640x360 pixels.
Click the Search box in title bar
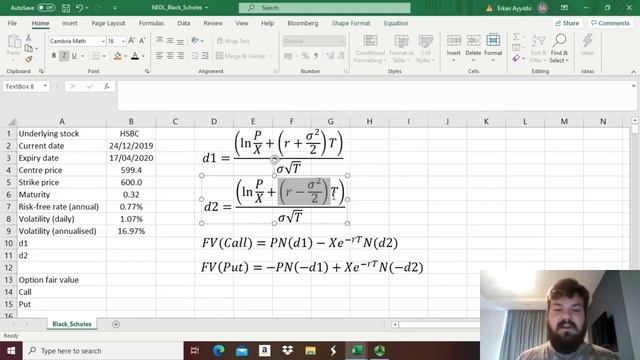tap(324, 8)
